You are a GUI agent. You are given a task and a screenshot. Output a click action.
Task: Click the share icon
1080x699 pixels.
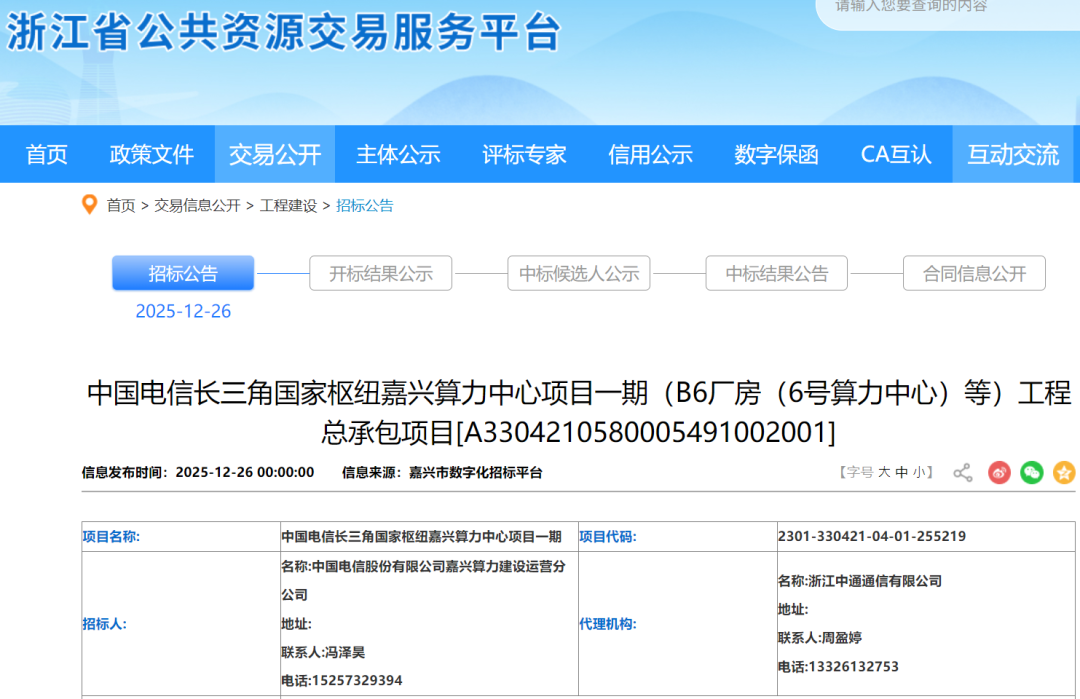pyautogui.click(x=962, y=473)
